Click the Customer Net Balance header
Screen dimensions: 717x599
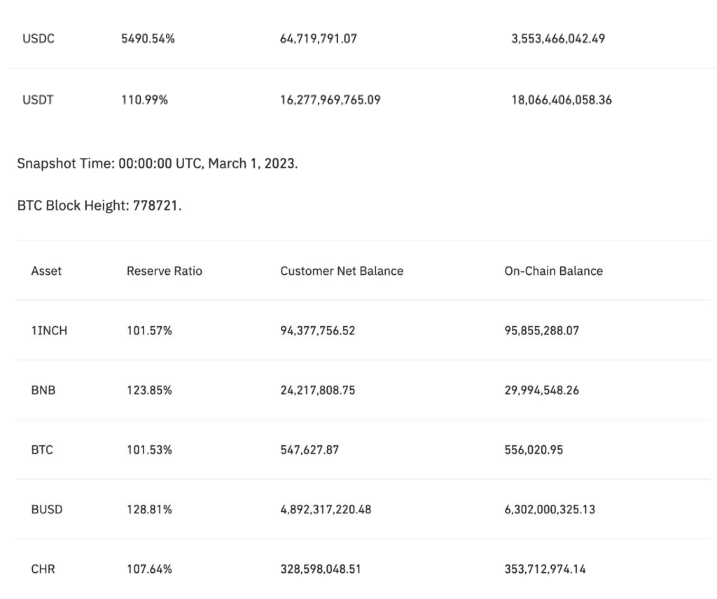point(341,271)
